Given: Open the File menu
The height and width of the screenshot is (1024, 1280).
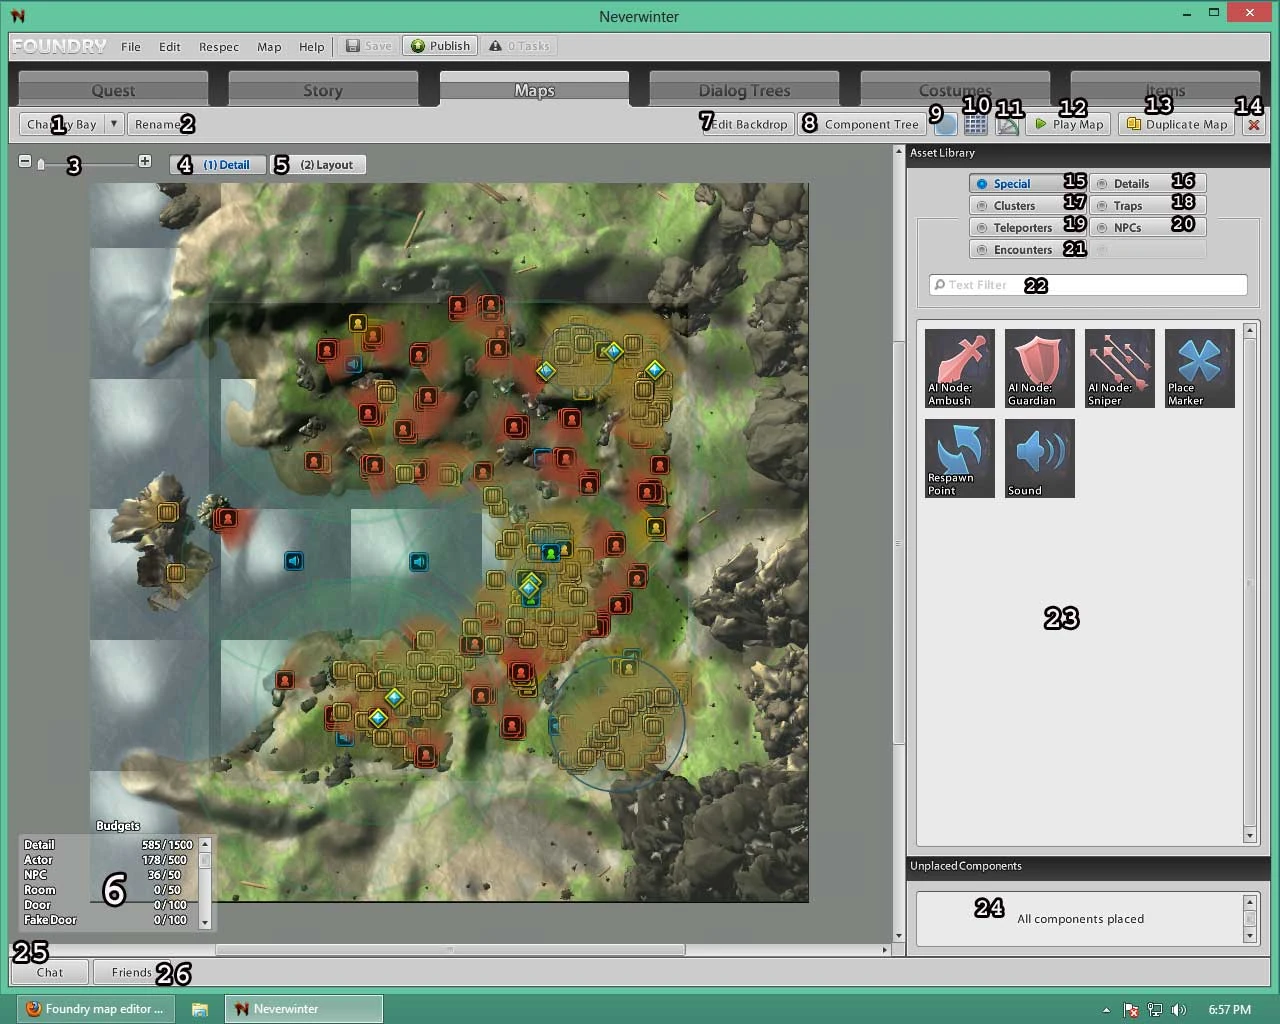Looking at the screenshot, I should [131, 46].
